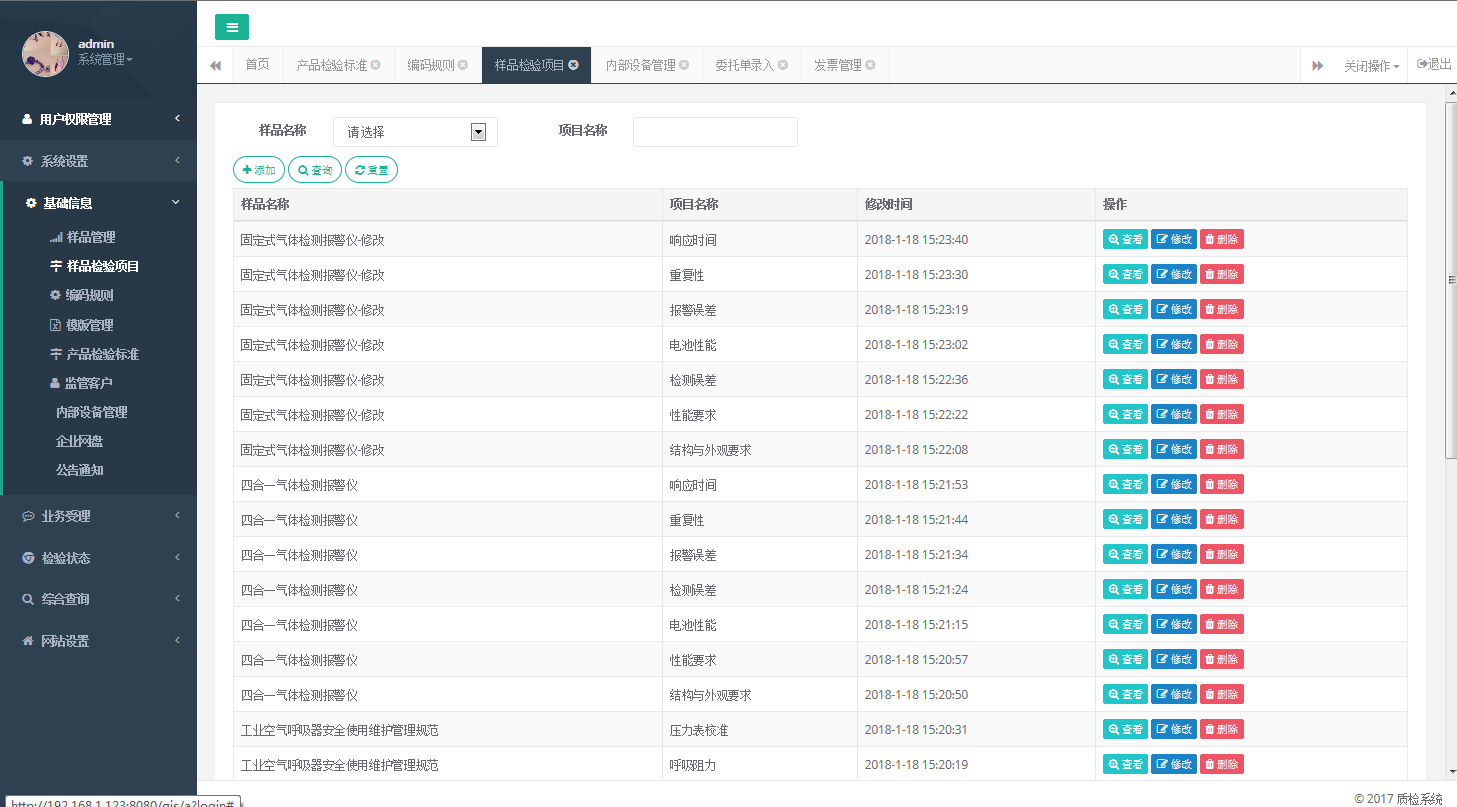Click the 添加 add button
1457x807 pixels.
(x=259, y=170)
